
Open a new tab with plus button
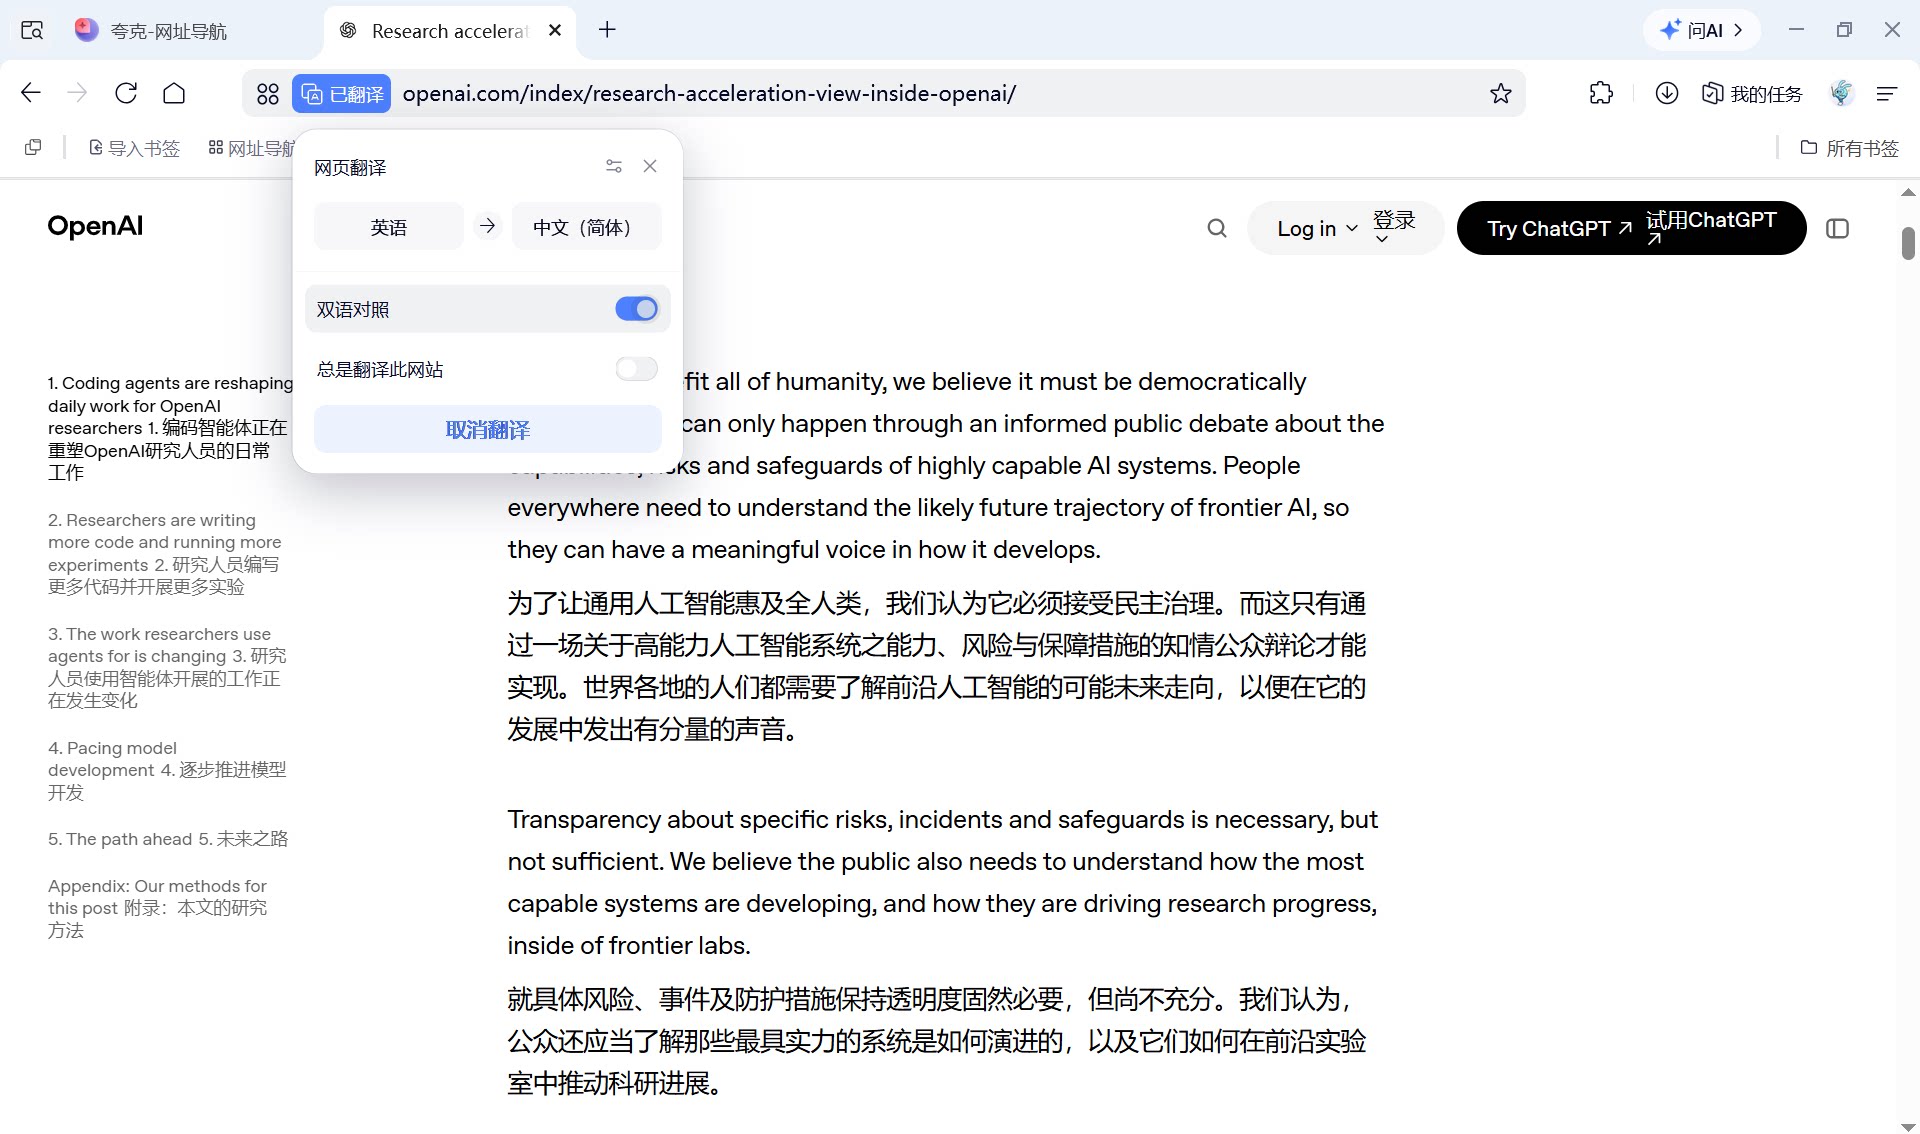coord(607,30)
